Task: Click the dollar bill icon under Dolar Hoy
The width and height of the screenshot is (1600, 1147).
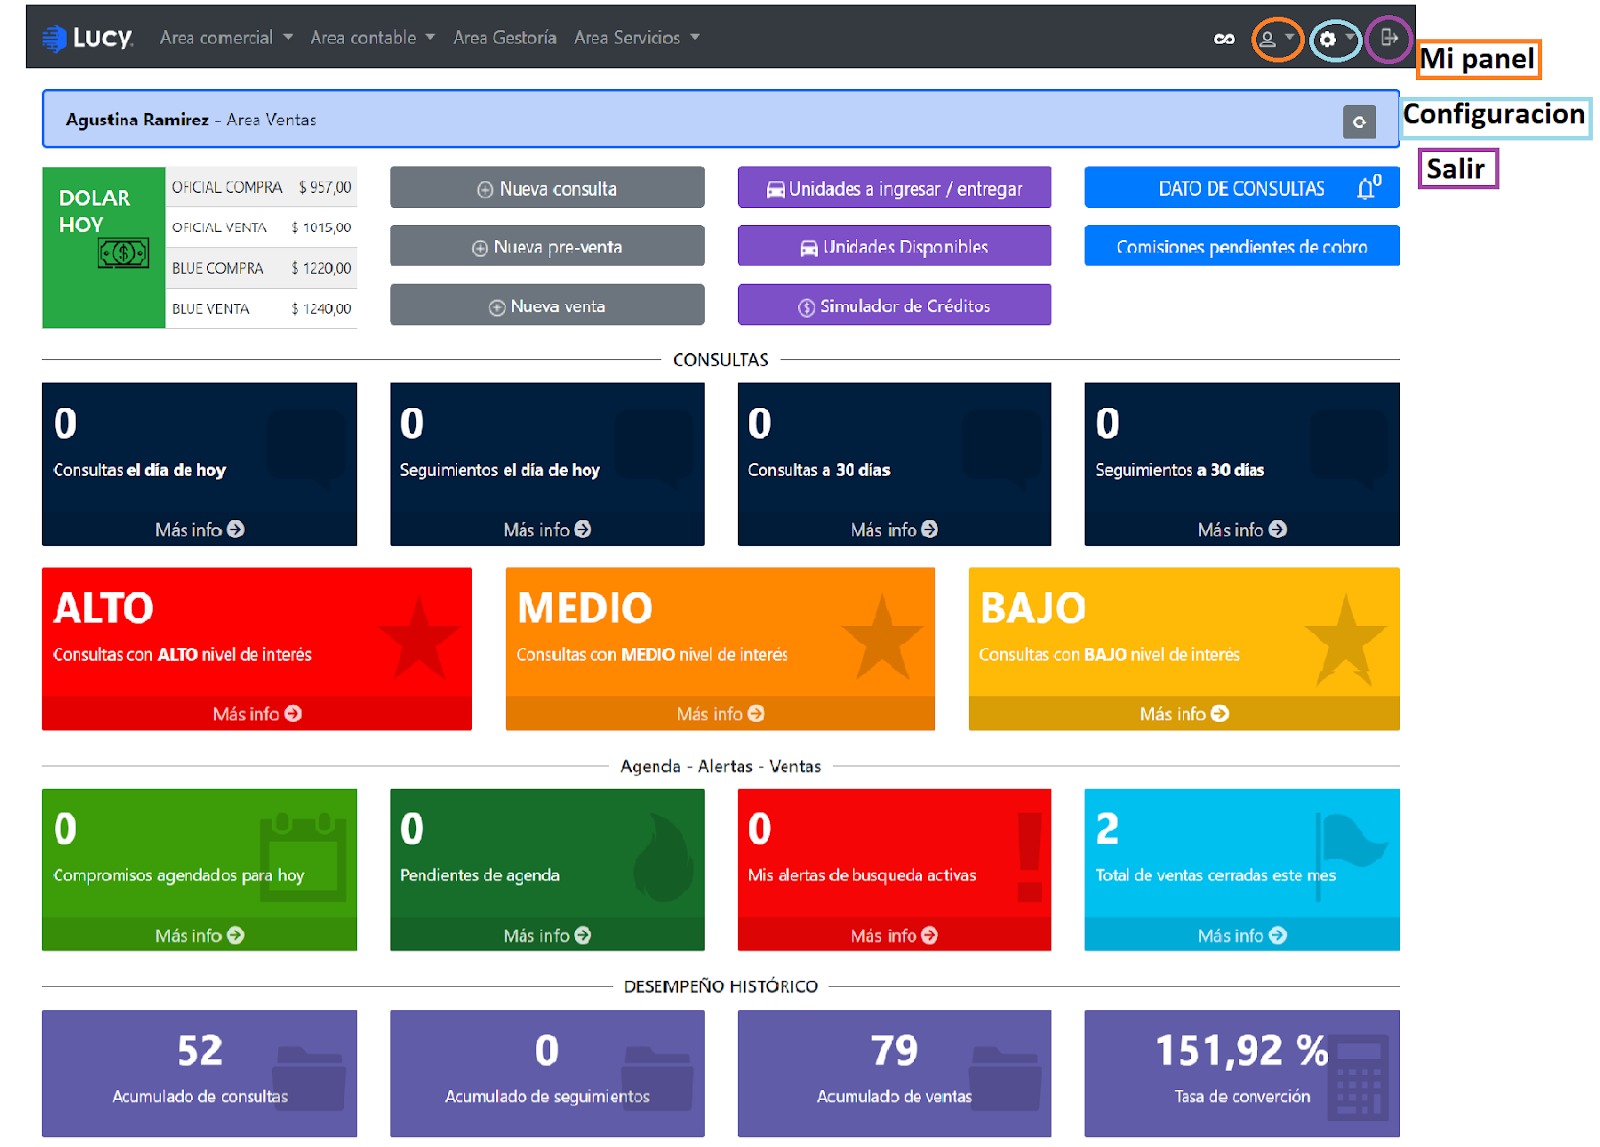Action: pos(123,253)
